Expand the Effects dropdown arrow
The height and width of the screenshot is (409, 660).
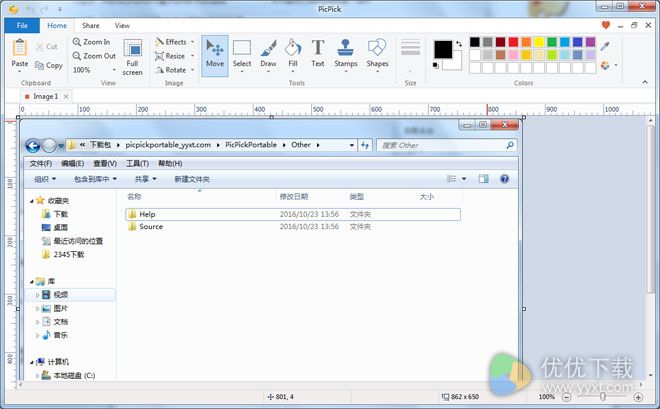pos(192,42)
